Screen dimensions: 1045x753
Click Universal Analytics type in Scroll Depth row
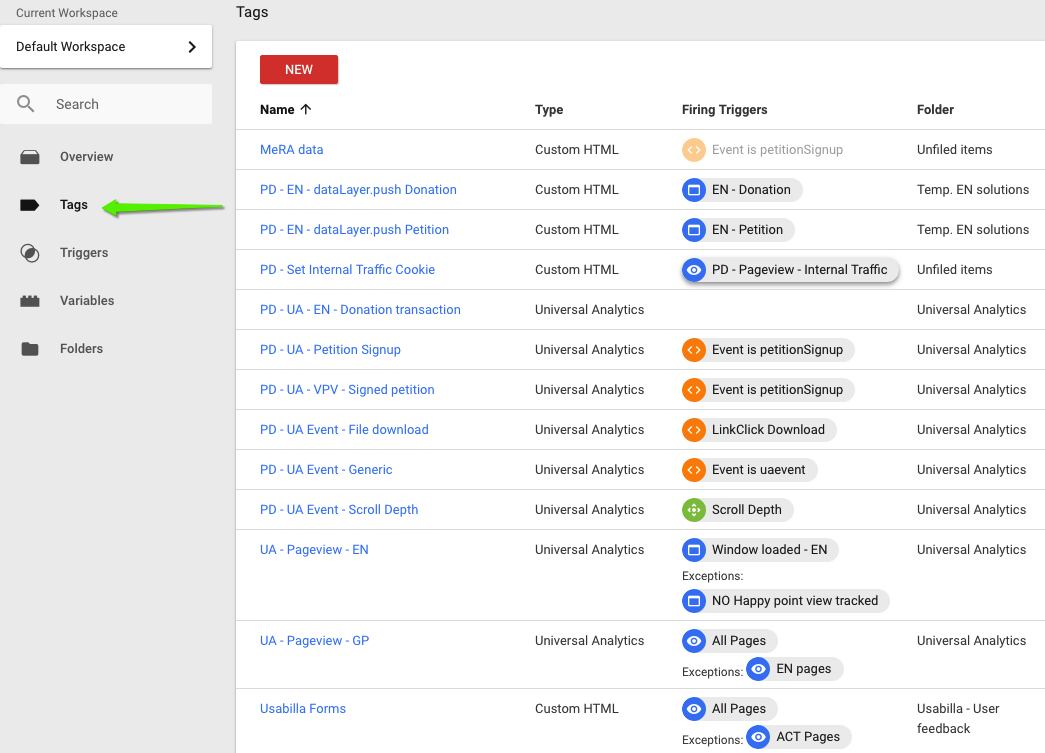coord(589,510)
